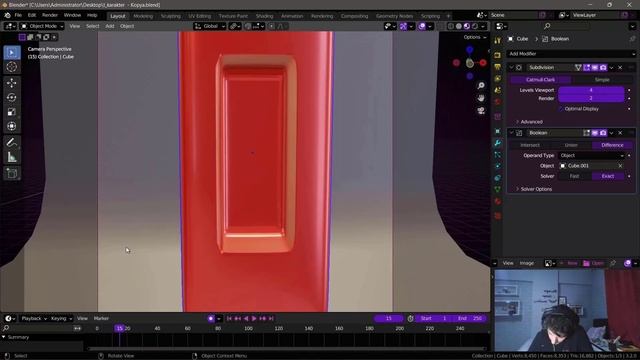Set Boolean solver to Fast

click(574, 176)
